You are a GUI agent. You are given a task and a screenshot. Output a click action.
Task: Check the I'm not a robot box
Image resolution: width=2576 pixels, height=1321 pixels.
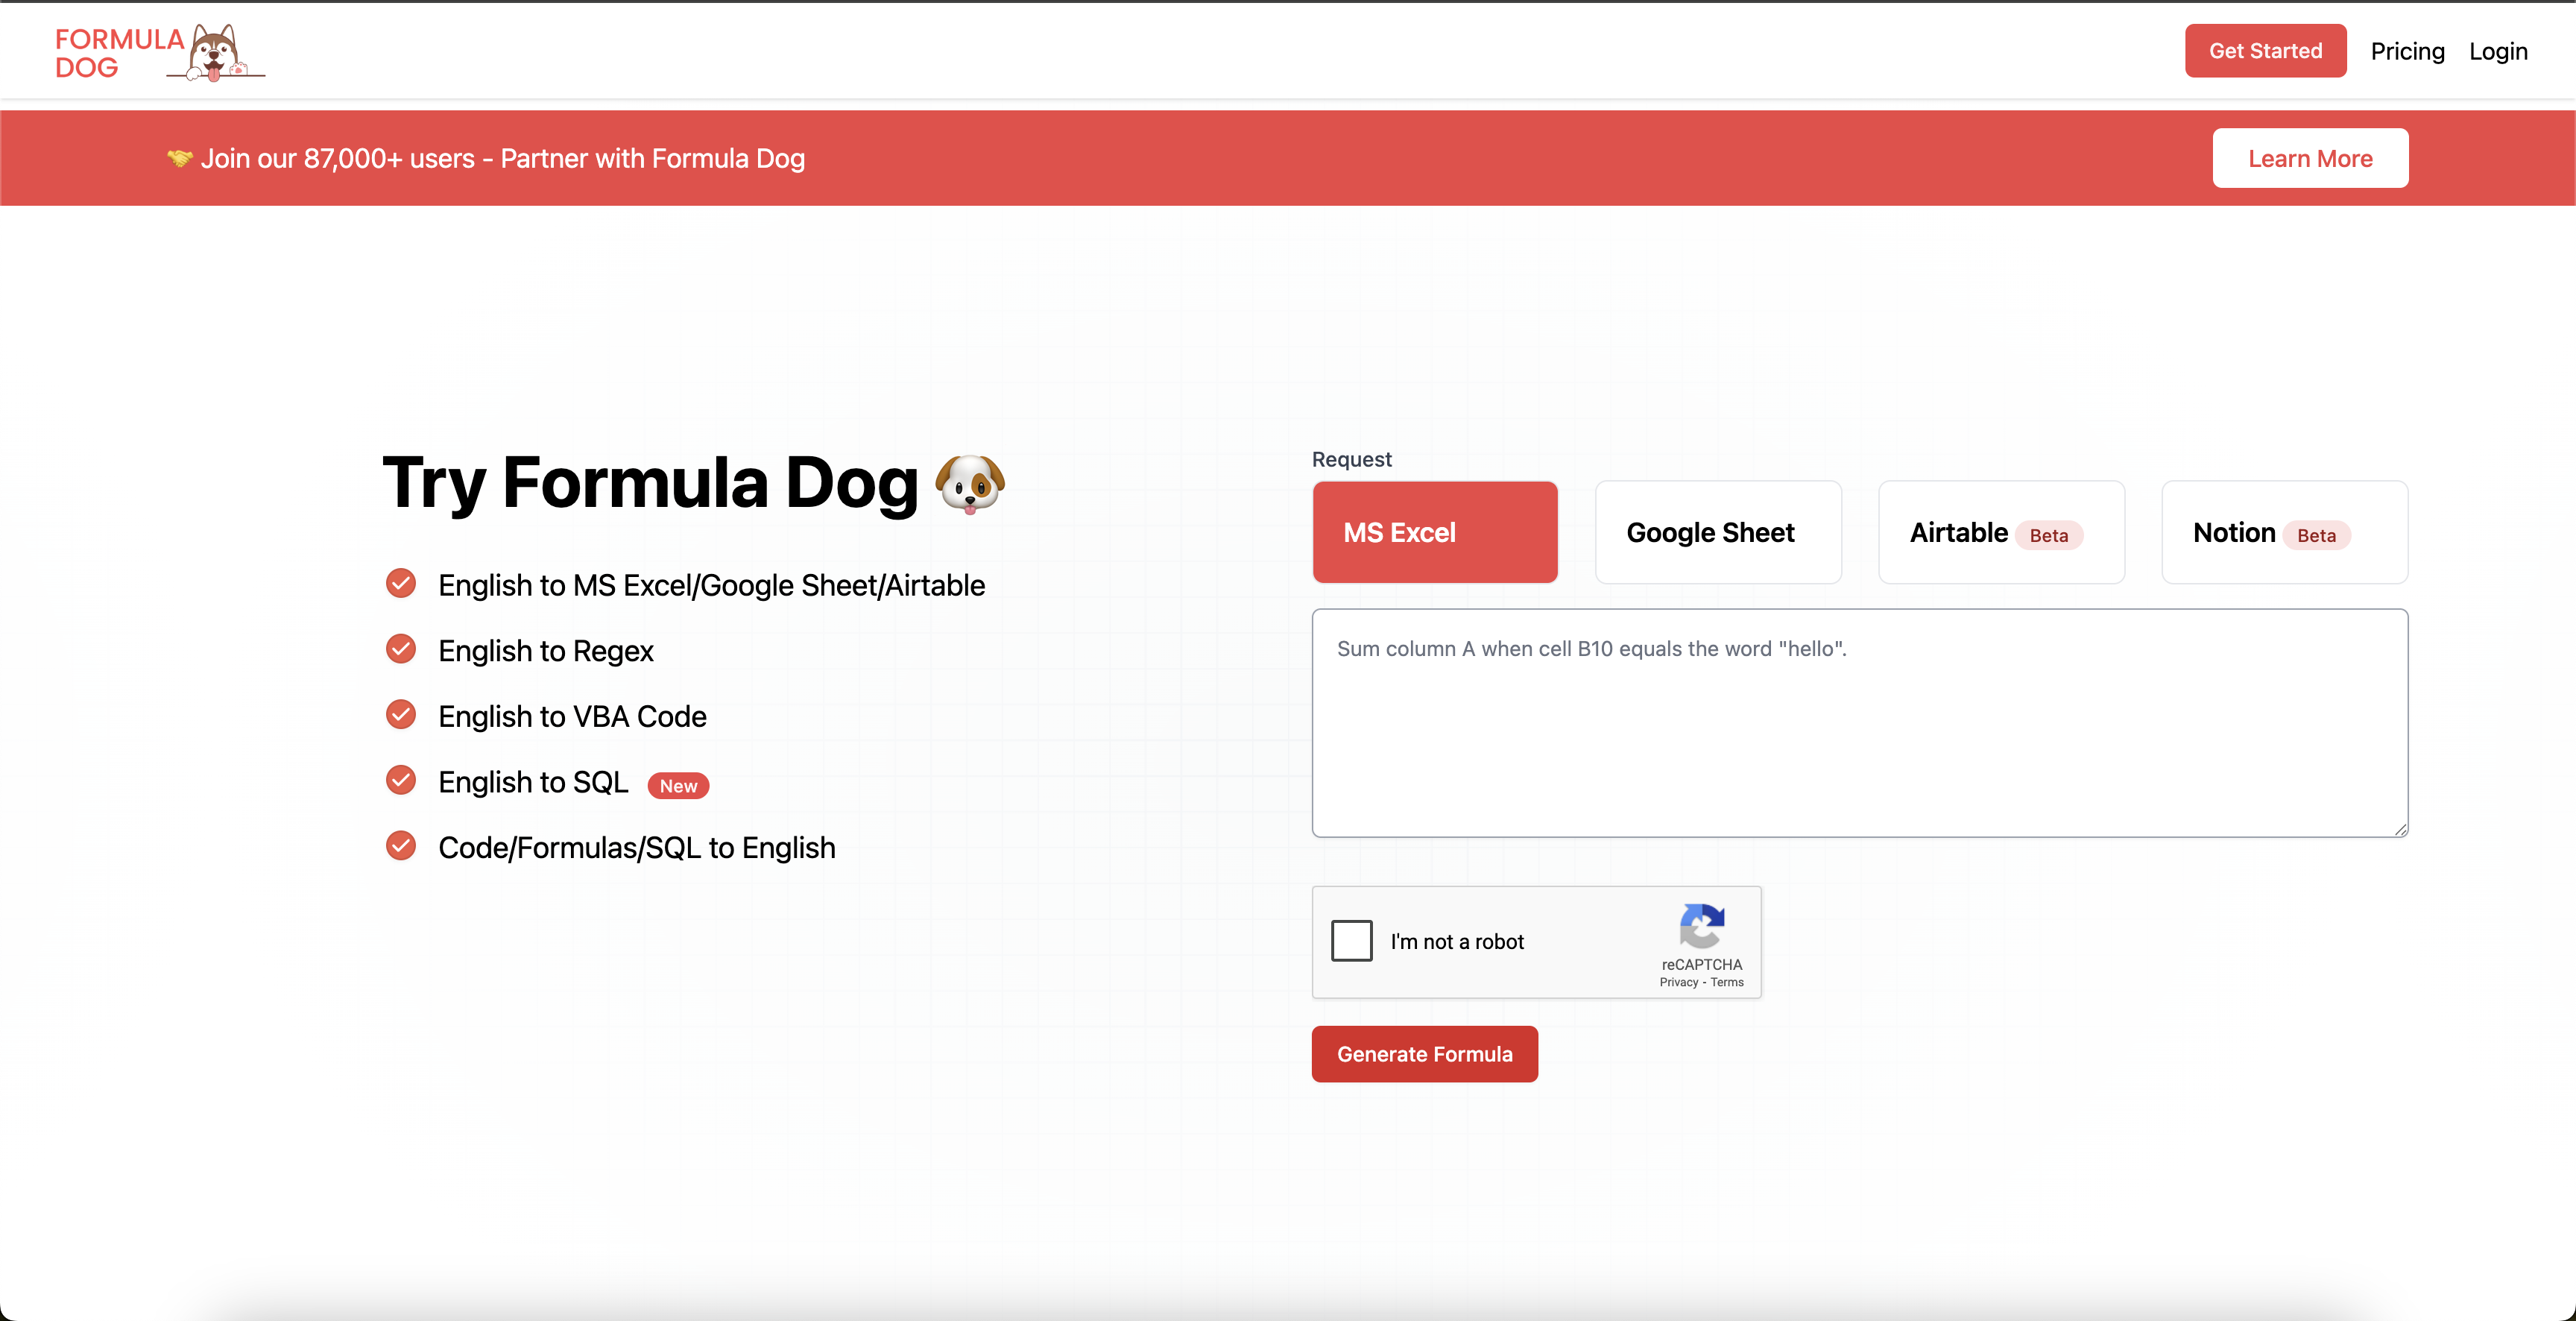tap(1352, 941)
